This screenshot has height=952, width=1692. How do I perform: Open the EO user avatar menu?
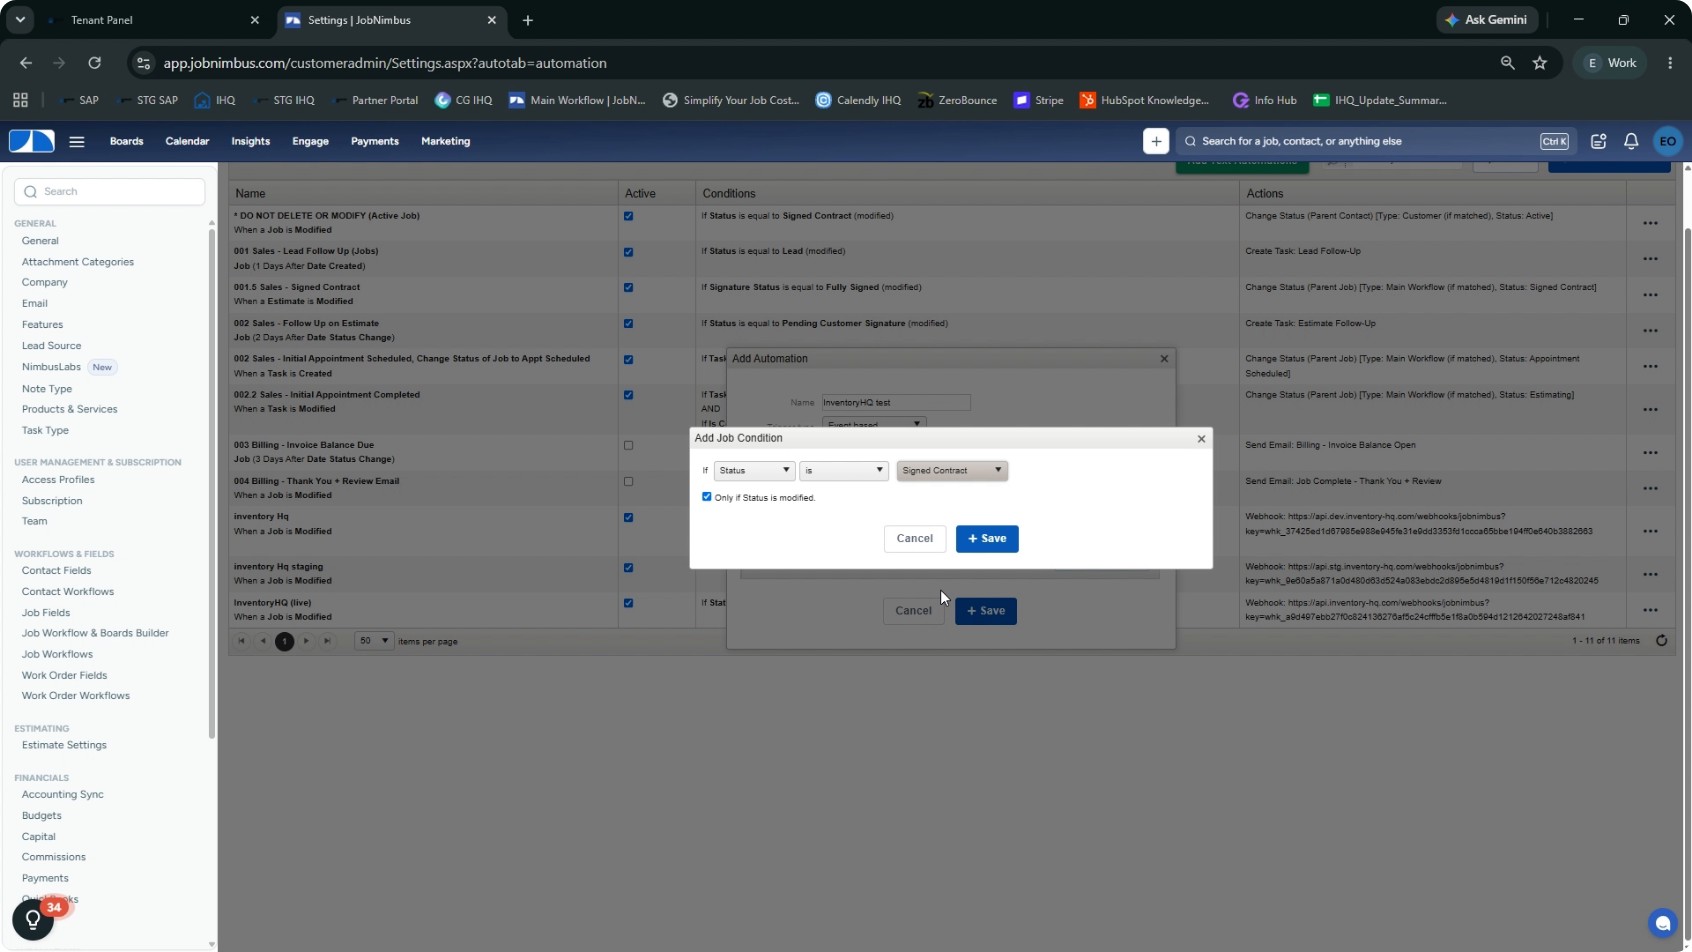1667,141
